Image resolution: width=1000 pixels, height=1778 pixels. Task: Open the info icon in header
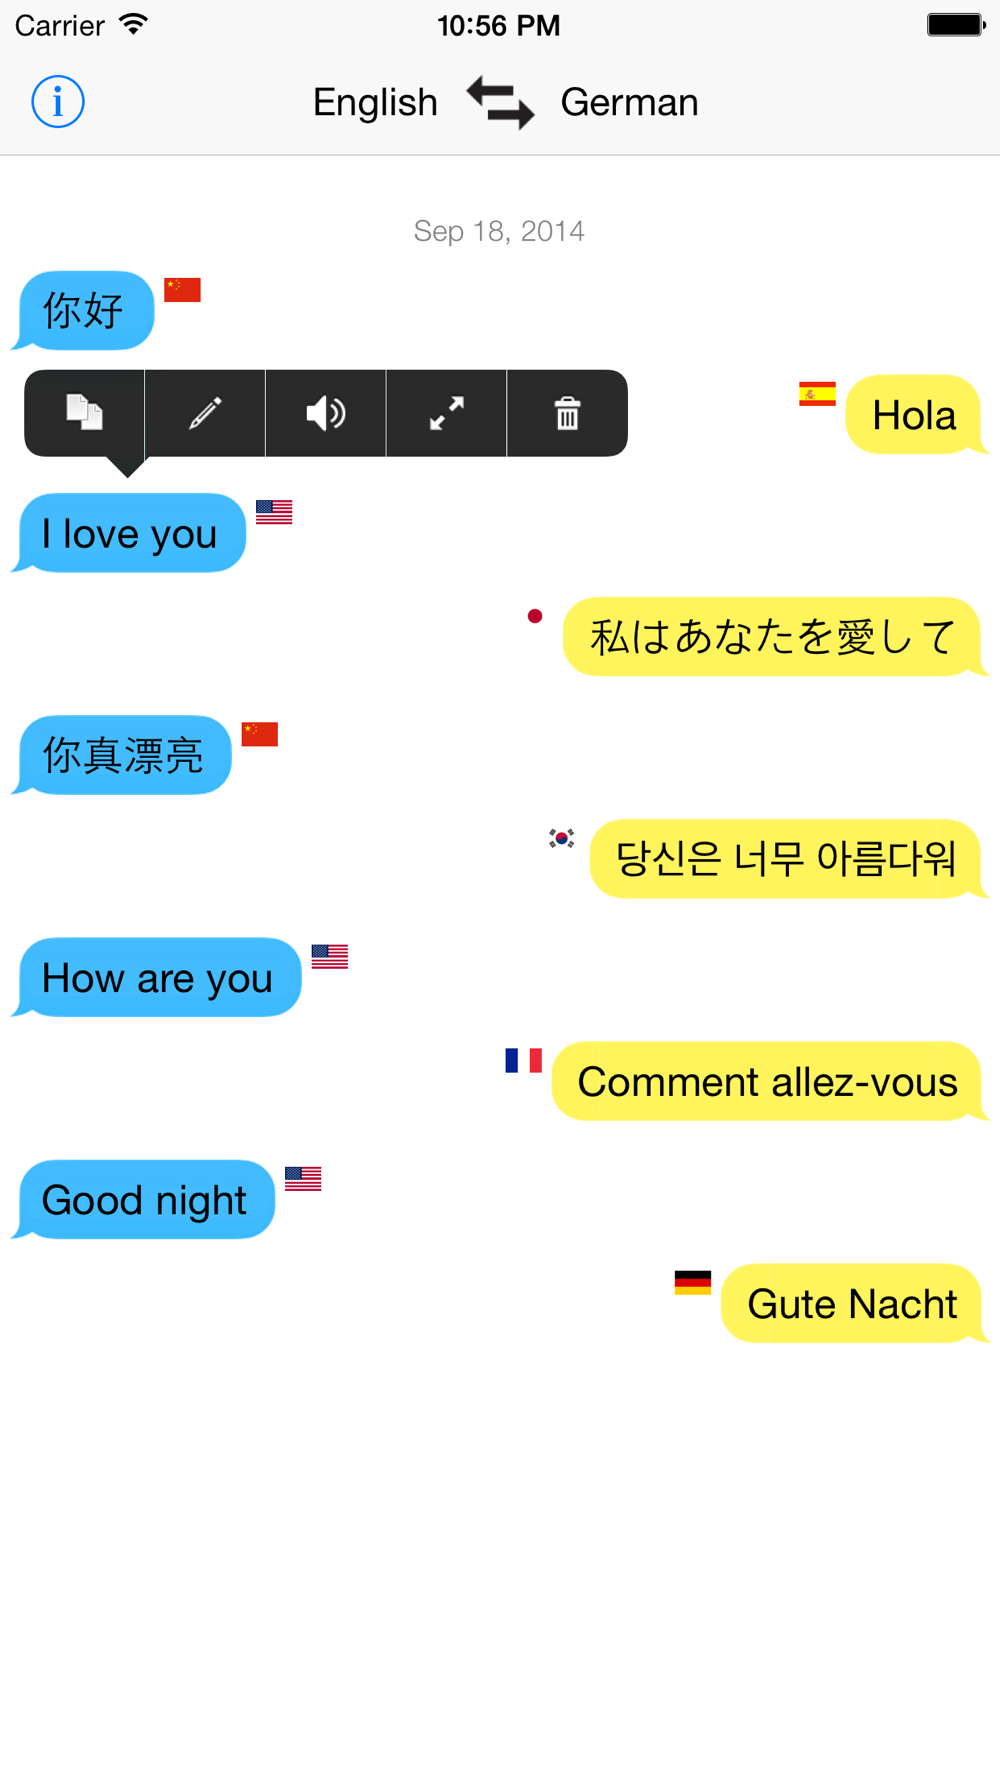click(x=58, y=102)
